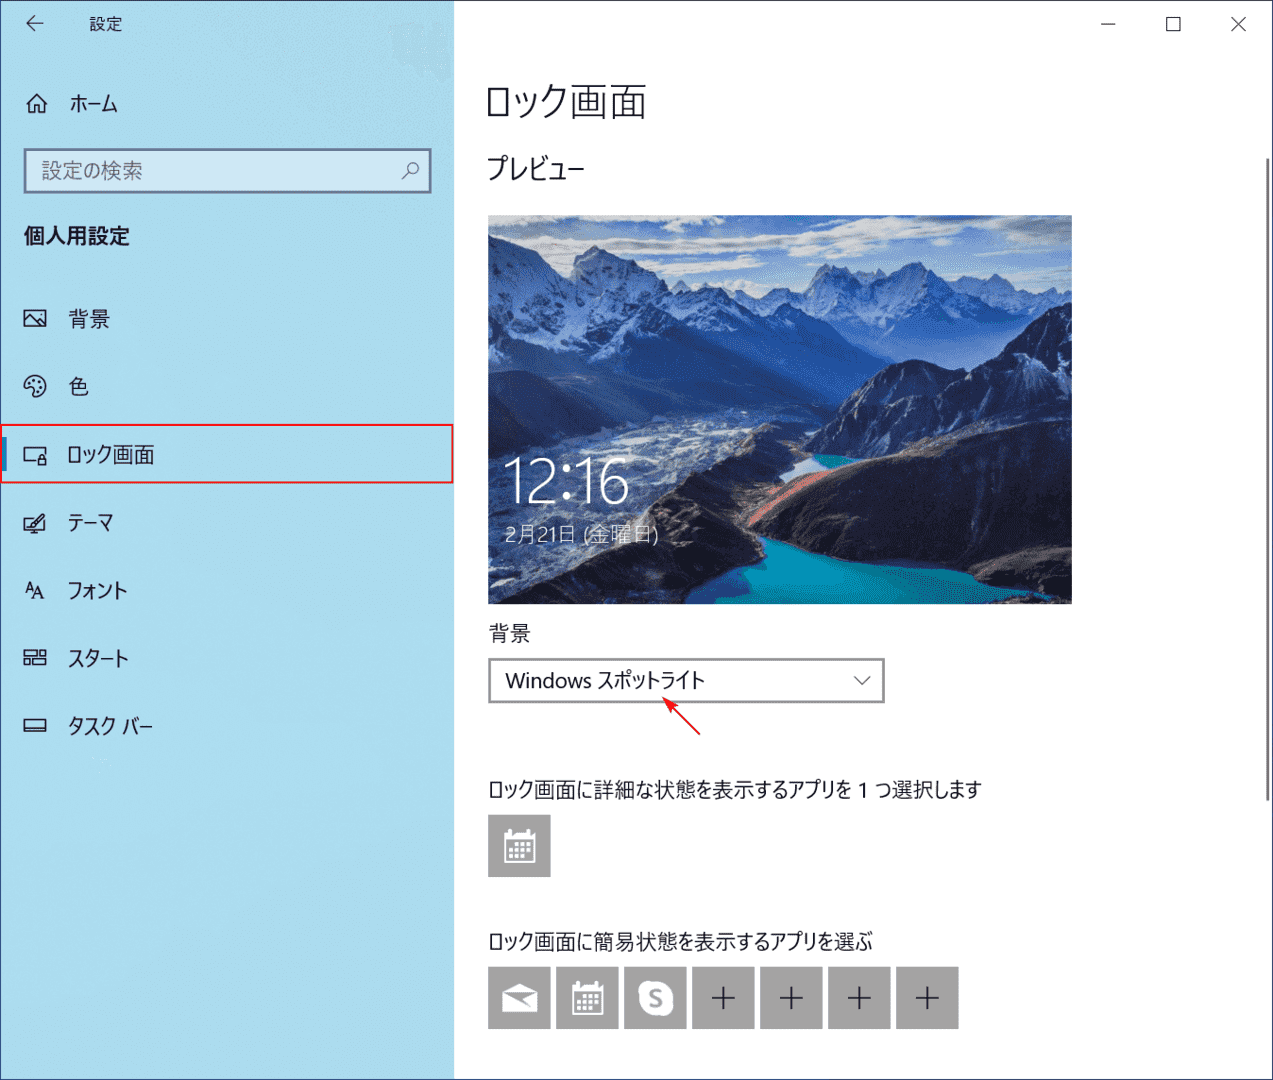Click the プレビュー label
This screenshot has width=1273, height=1080.
[x=535, y=169]
